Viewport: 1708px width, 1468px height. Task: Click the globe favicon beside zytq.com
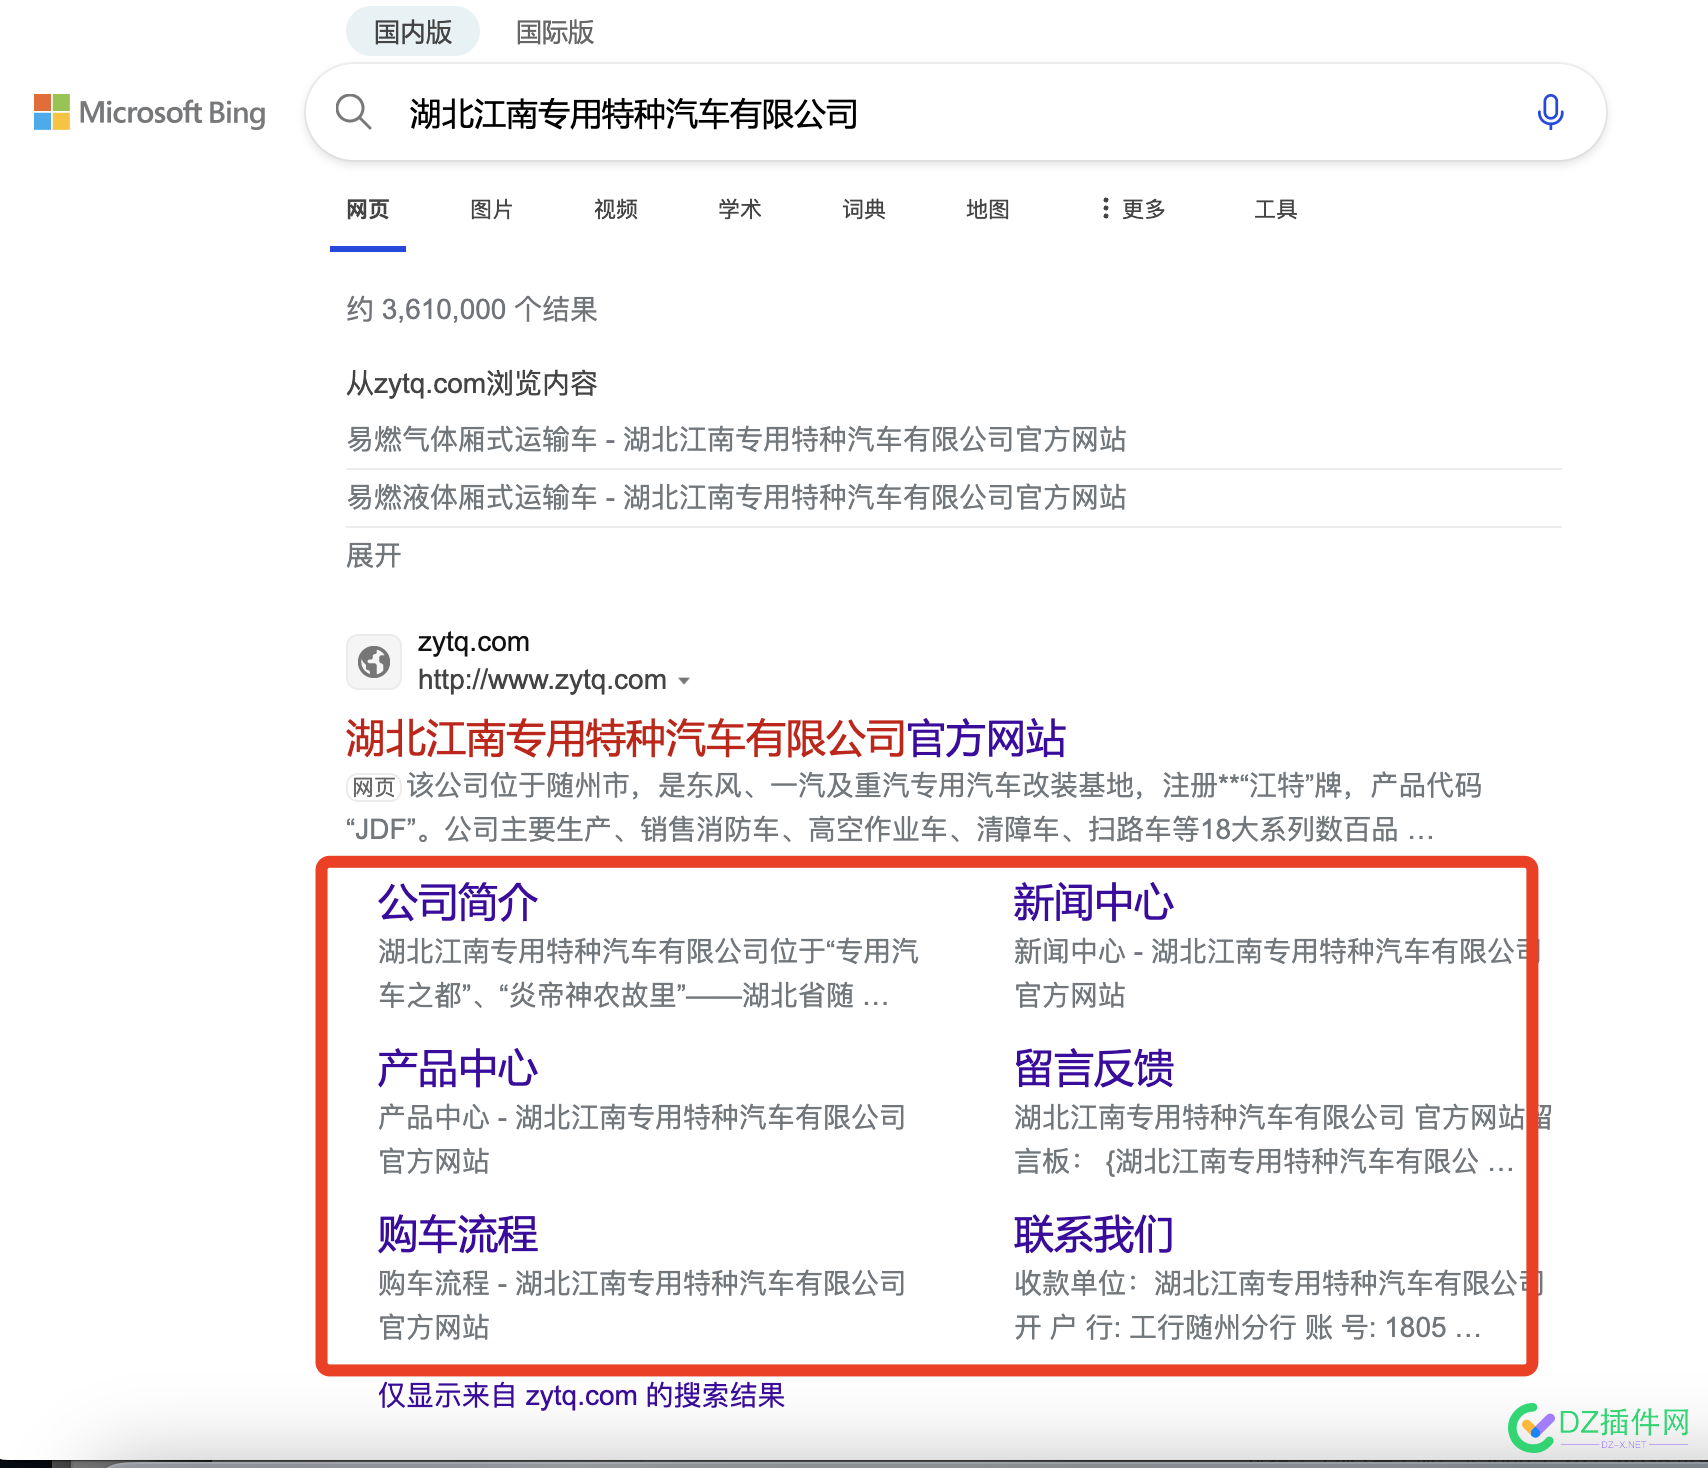pos(374,662)
